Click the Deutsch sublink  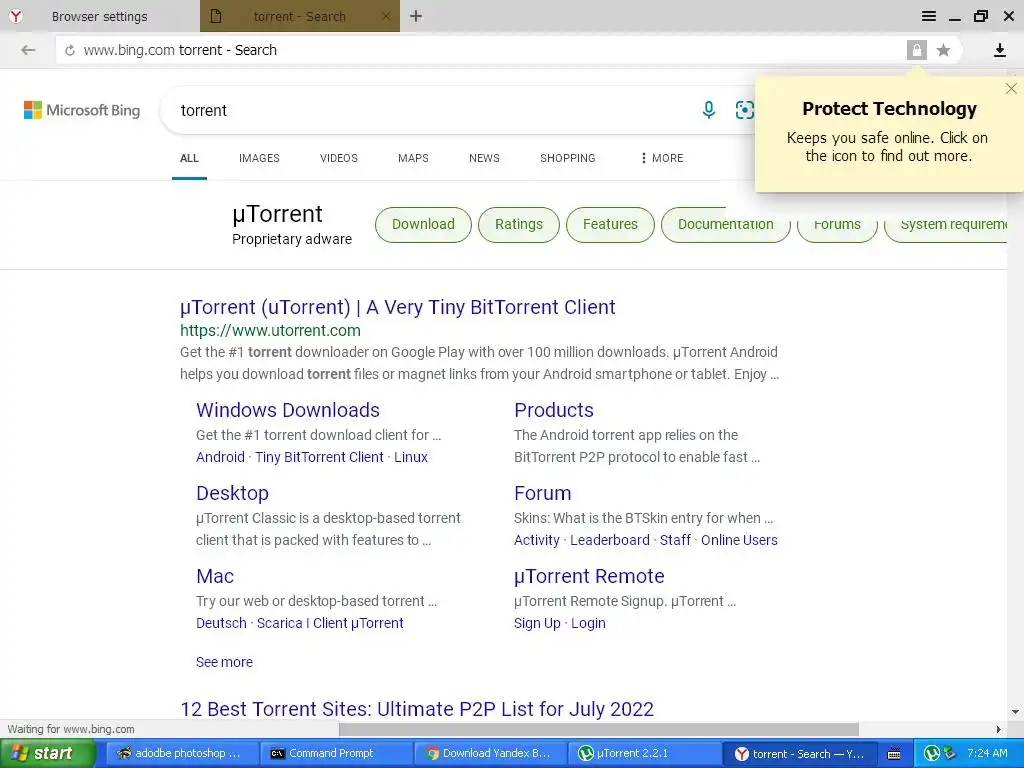pos(221,623)
